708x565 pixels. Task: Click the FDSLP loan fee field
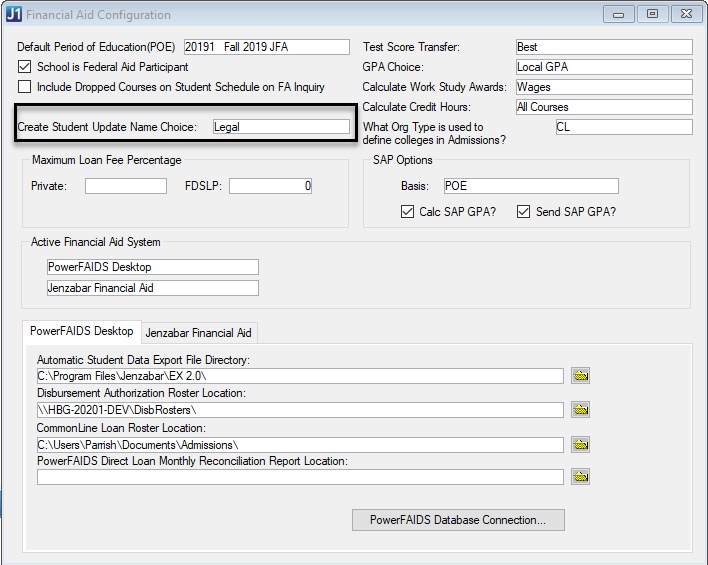pyautogui.click(x=271, y=186)
